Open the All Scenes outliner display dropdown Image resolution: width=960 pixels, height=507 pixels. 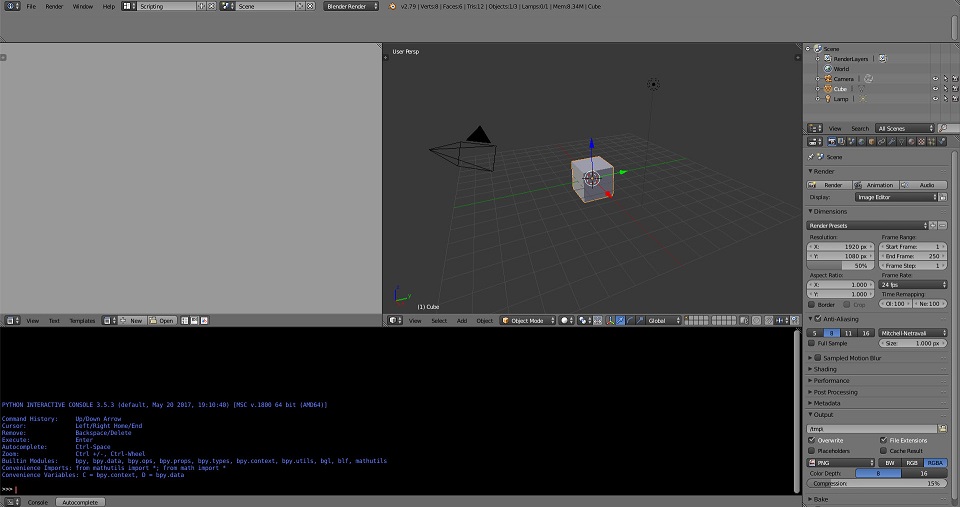coord(905,128)
